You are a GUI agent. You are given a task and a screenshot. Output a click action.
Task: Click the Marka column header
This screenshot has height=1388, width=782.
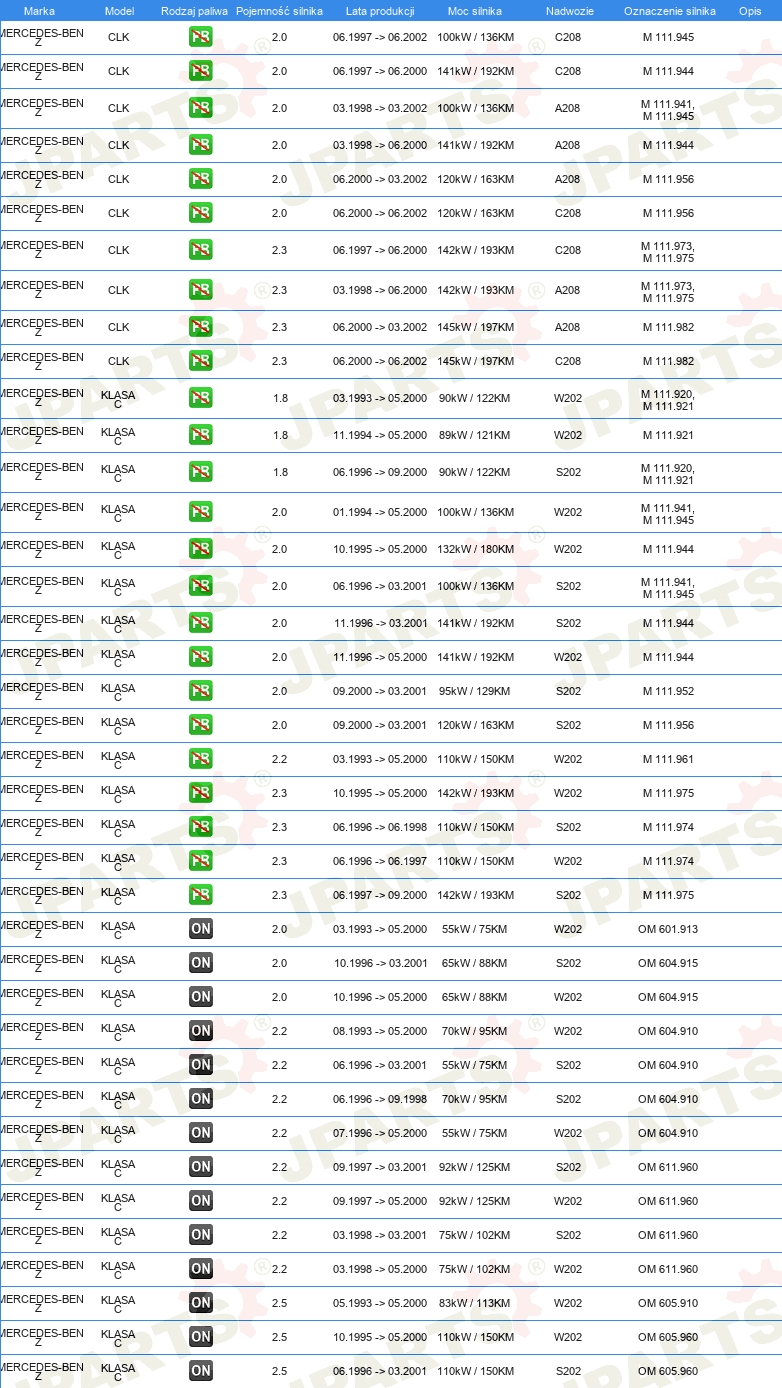39,11
